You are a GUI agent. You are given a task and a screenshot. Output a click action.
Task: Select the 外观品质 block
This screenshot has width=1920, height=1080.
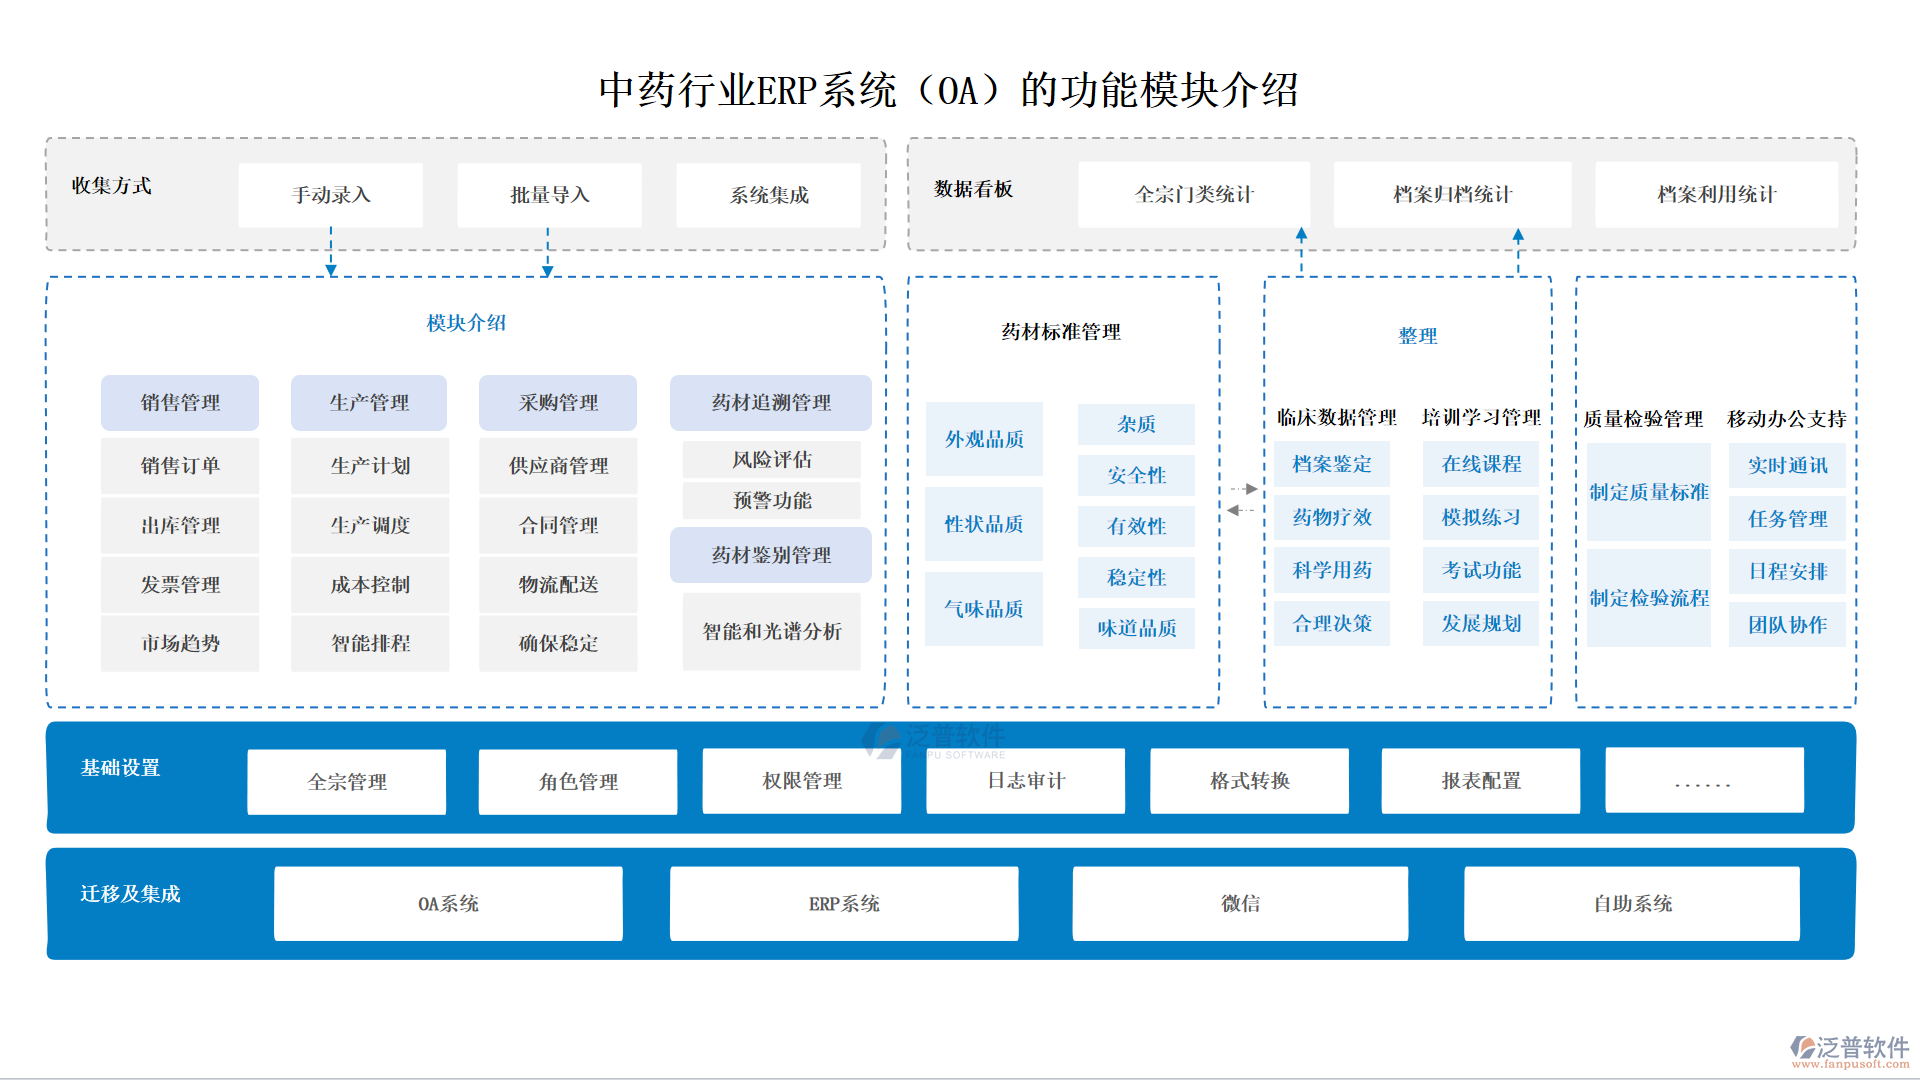984,440
